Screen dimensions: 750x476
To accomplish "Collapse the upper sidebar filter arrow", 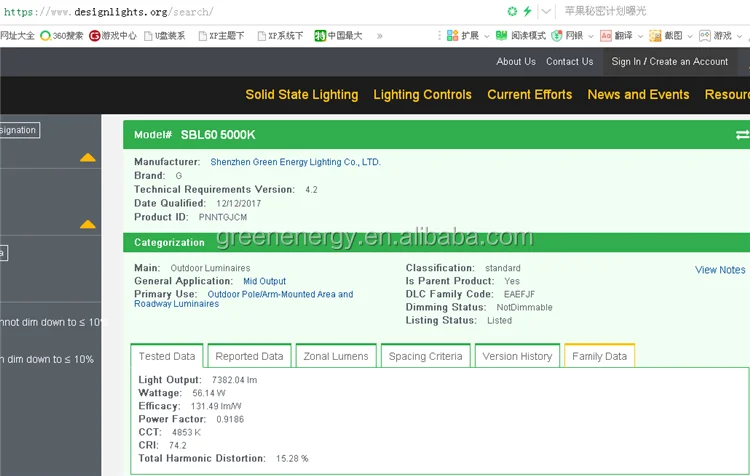I will coord(88,157).
